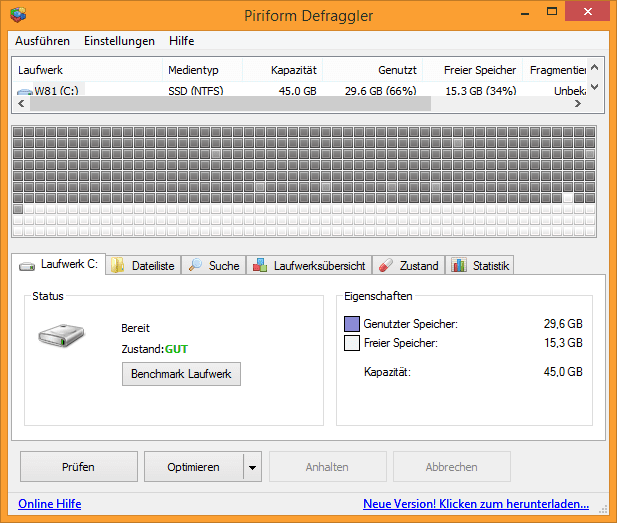Click the drive list scroll left arrow

coord(21,103)
